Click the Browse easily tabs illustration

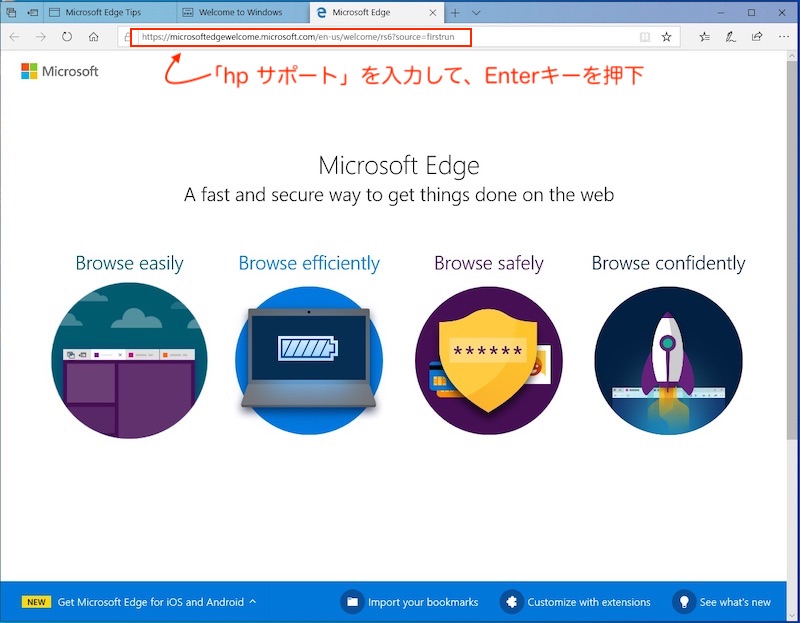click(x=130, y=361)
